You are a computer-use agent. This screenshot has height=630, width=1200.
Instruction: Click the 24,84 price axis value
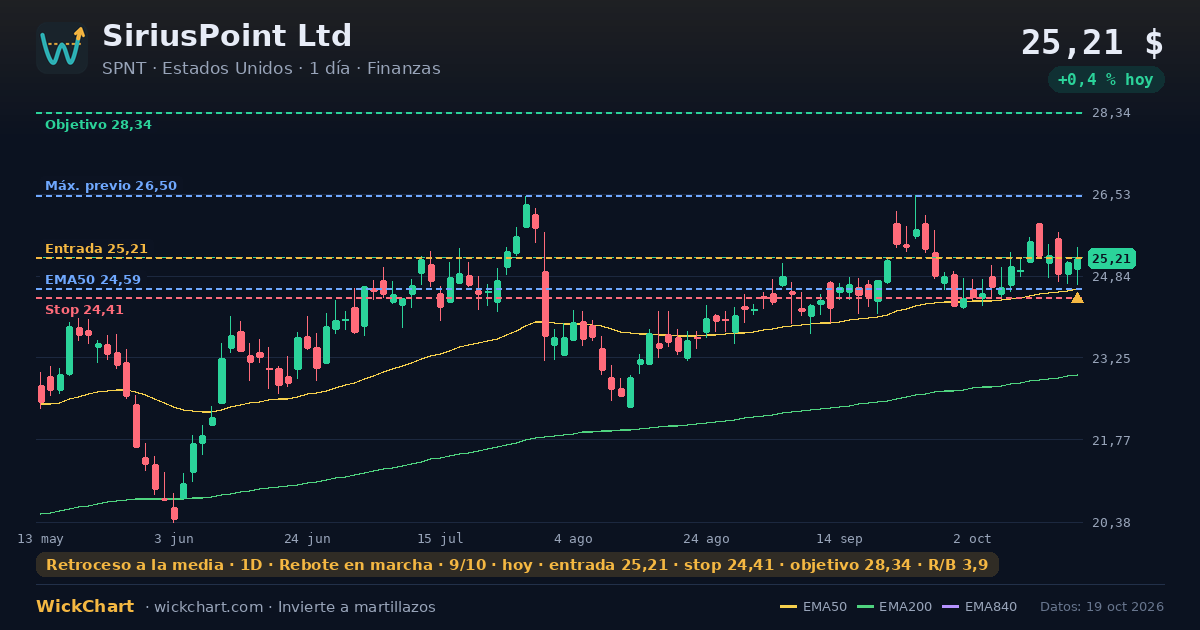(x=1111, y=277)
